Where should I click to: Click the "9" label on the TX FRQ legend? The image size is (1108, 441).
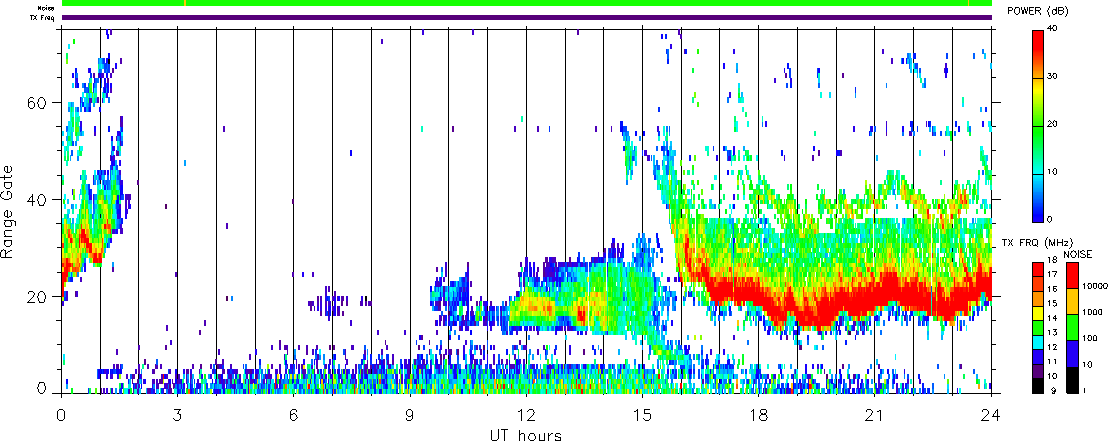coord(1054,390)
